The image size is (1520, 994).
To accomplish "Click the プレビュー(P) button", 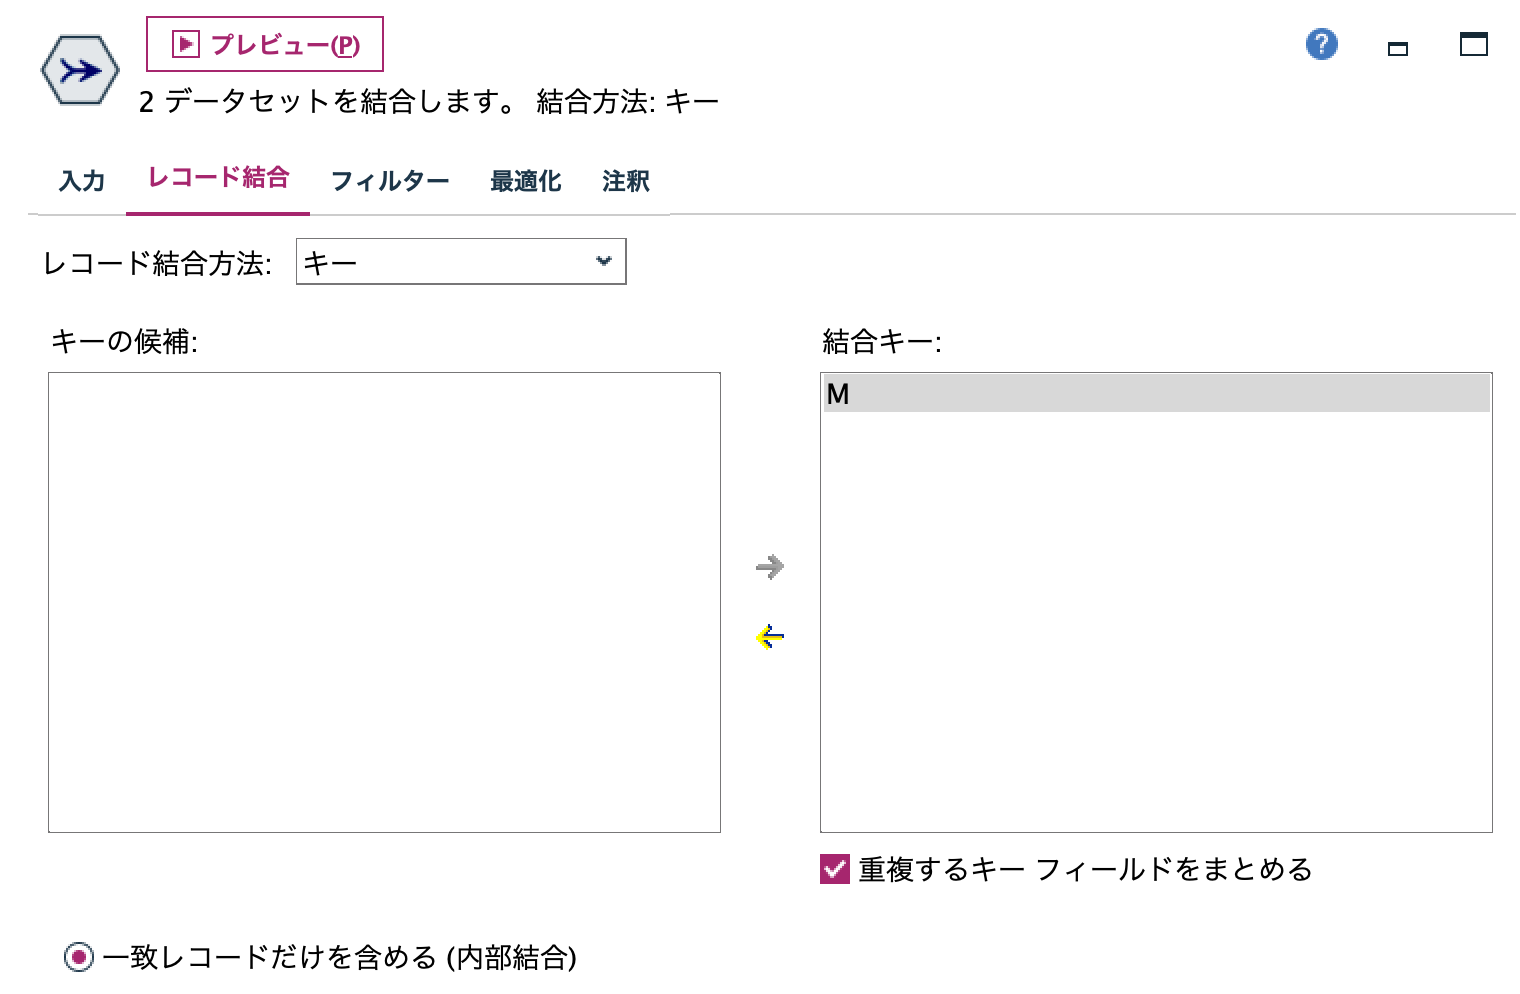I will [264, 44].
